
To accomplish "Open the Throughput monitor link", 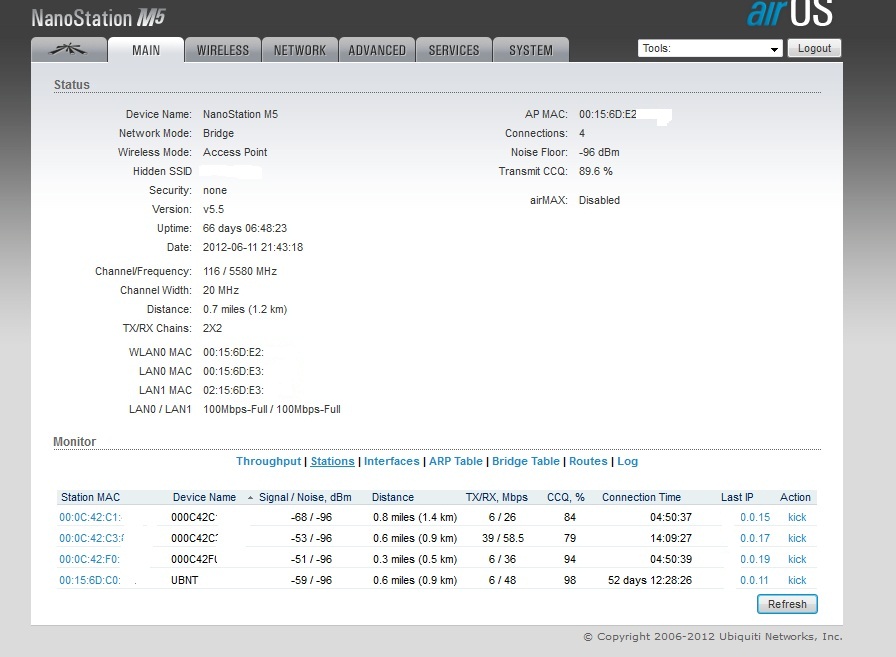I will [x=269, y=461].
